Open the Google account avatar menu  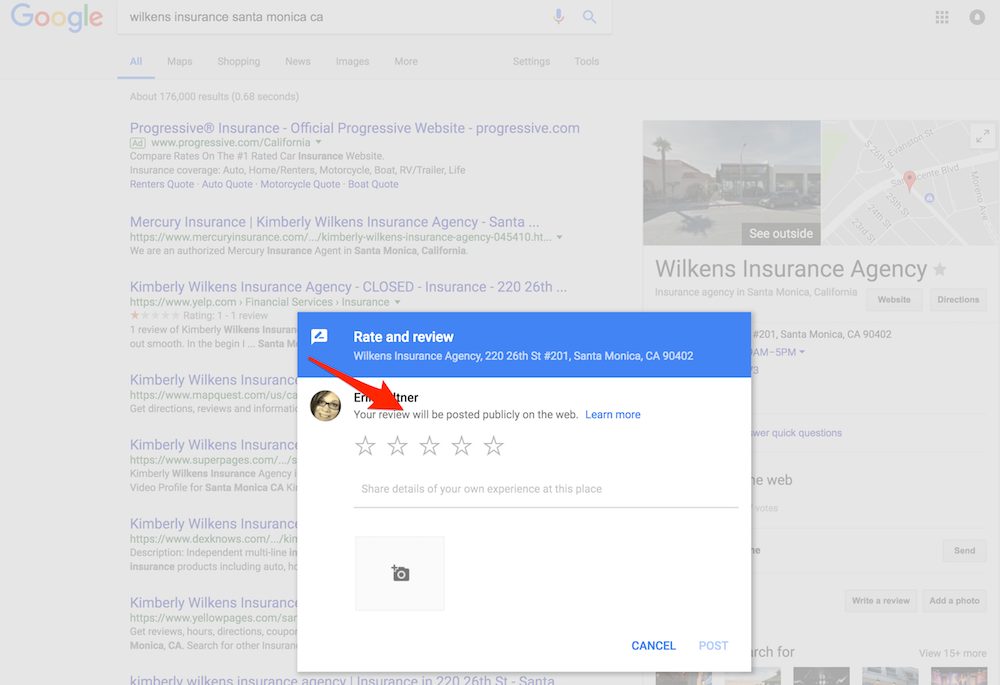pos(977,17)
